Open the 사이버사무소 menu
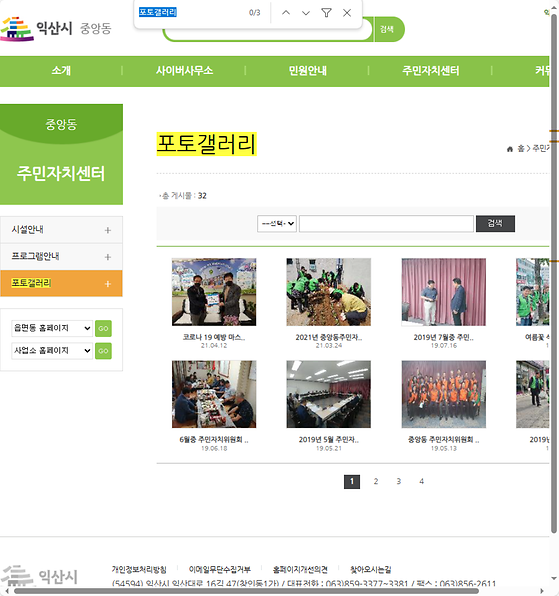The height and width of the screenshot is (596, 559). point(184,71)
